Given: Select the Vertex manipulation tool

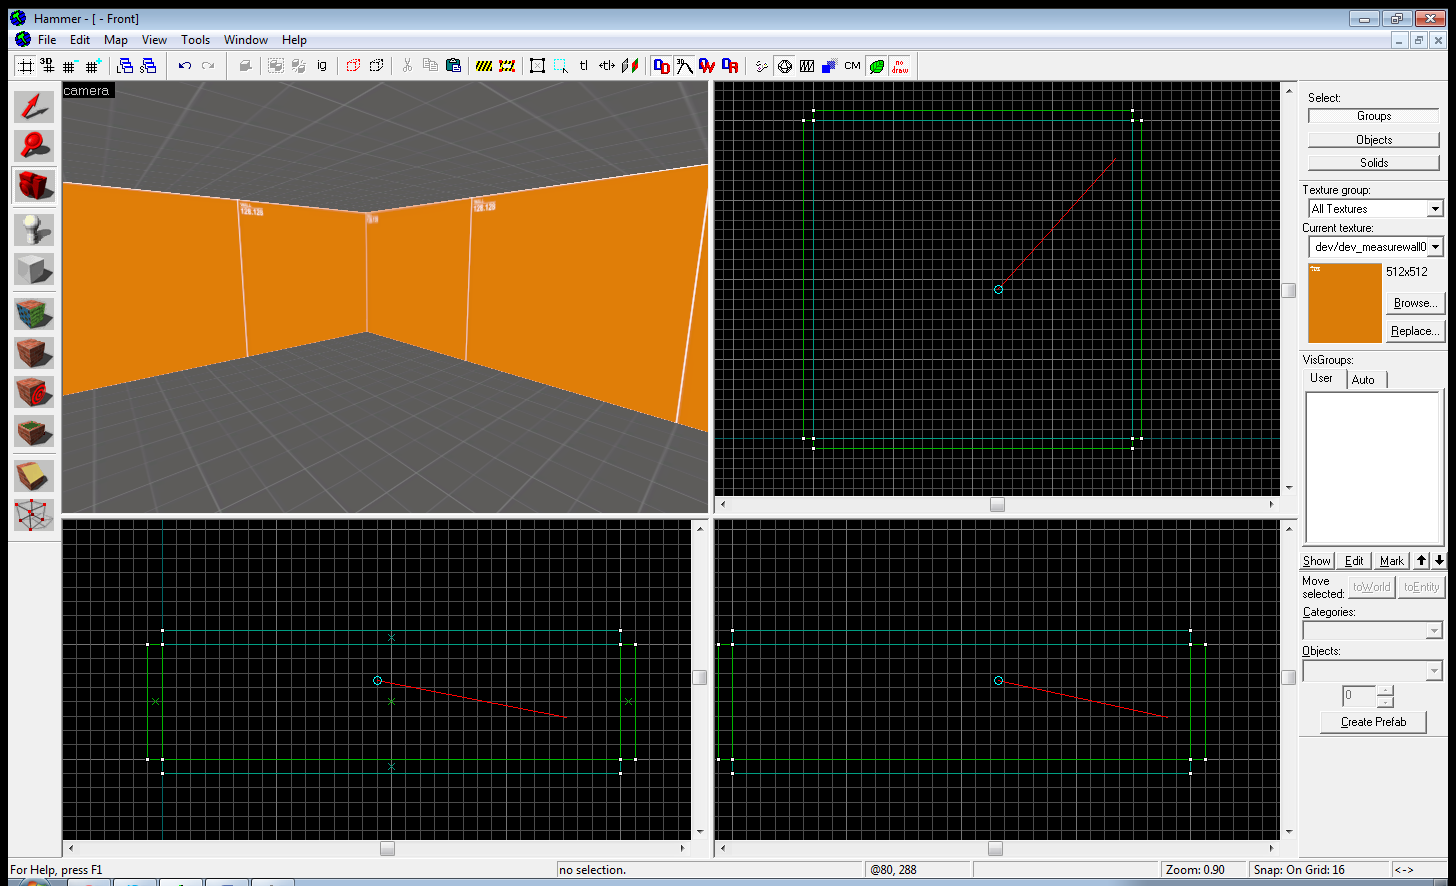Looking at the screenshot, I should 34,515.
